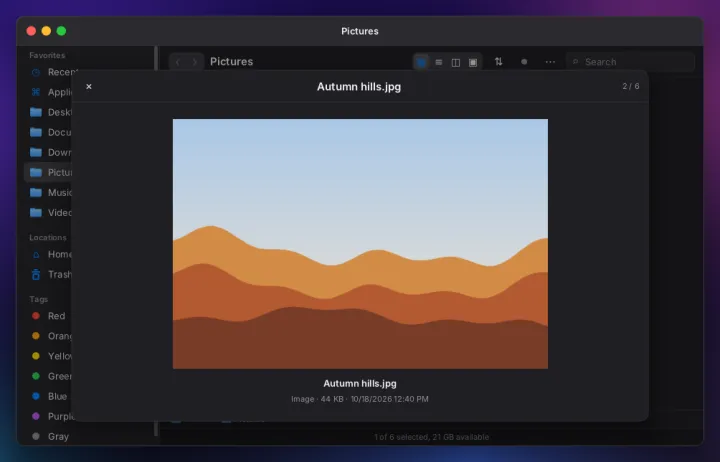Click the Pictures path title in toolbar
The width and height of the screenshot is (720, 462).
pyautogui.click(x=231, y=62)
